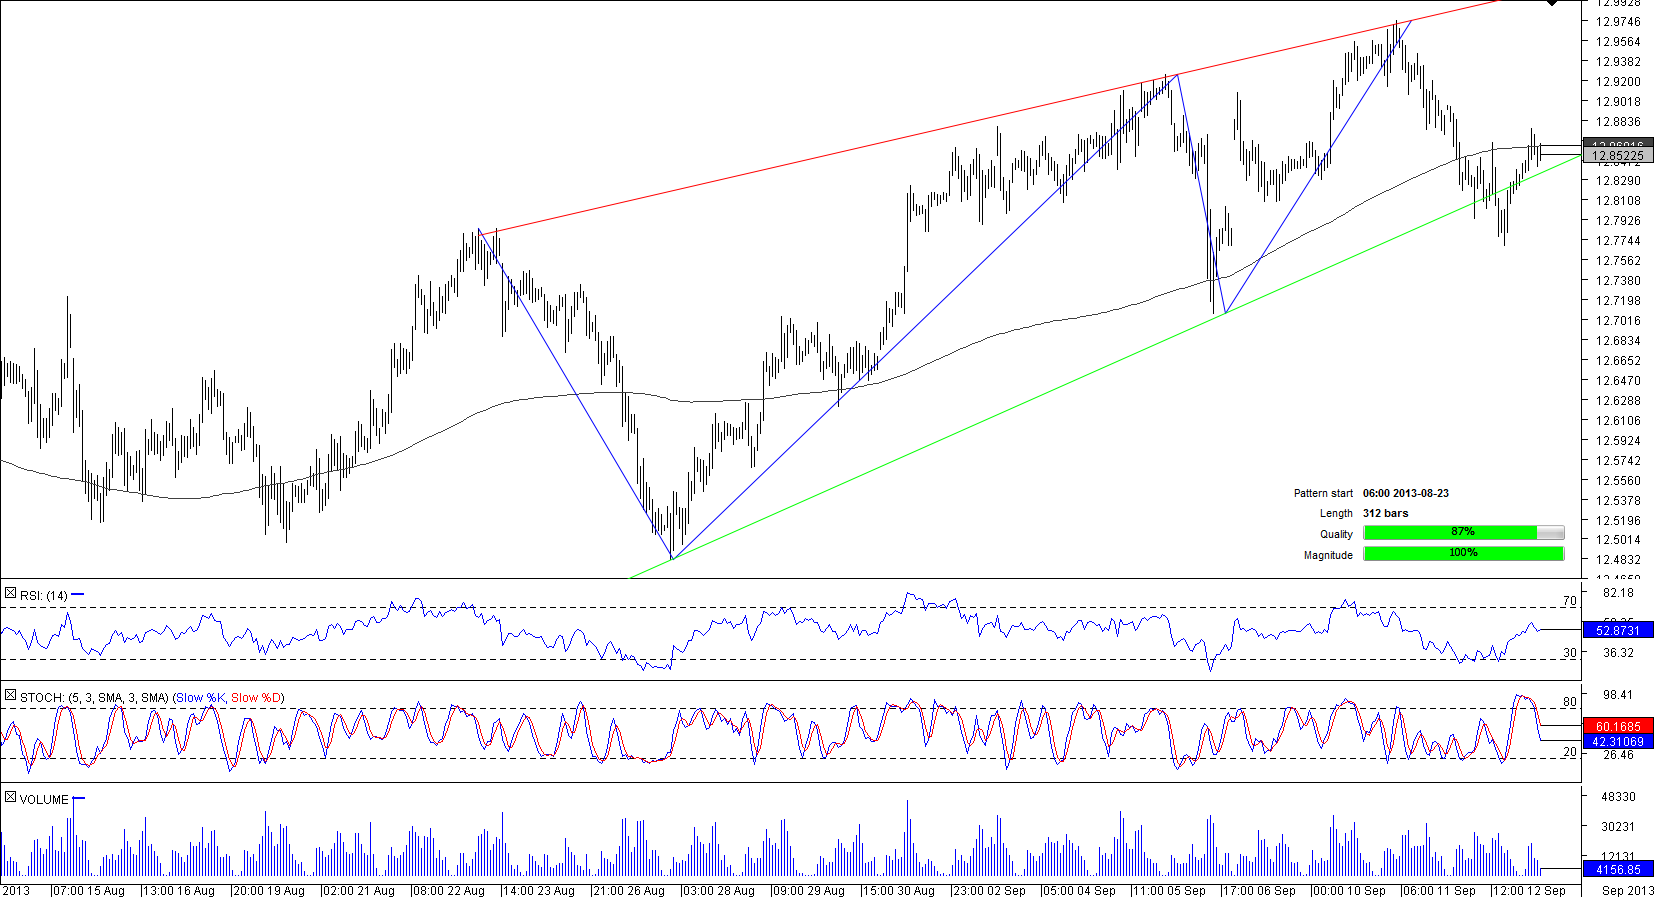Click the '14:00 23 Aug' time axis label
1655x897 pixels.
pyautogui.click(x=538, y=890)
